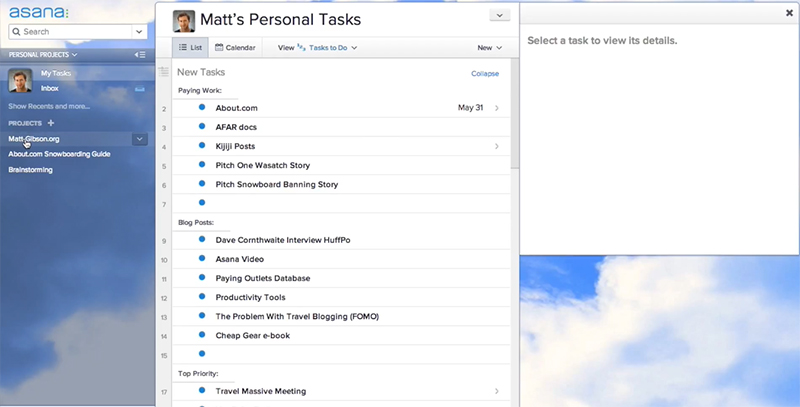The height and width of the screenshot is (407, 800).
Task: Open the New dropdown menu
Action: click(x=489, y=47)
